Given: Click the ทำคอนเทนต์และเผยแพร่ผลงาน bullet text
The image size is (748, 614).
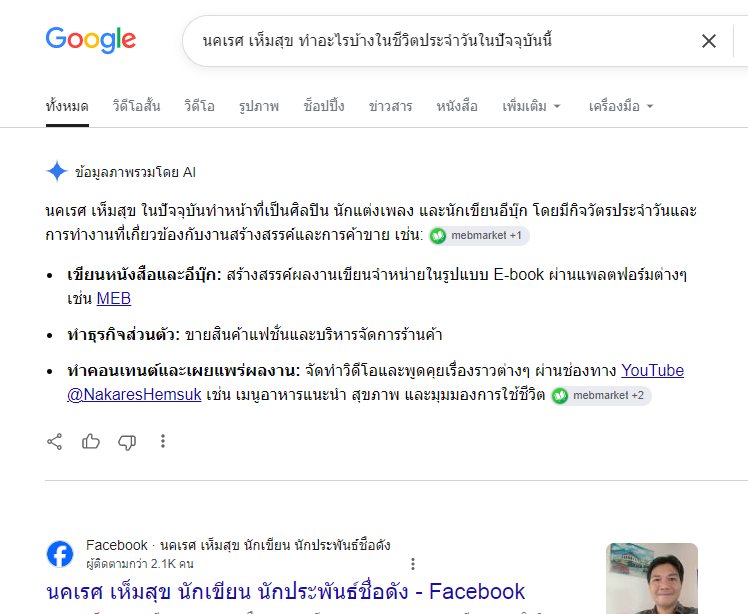Looking at the screenshot, I should click(x=184, y=371).
